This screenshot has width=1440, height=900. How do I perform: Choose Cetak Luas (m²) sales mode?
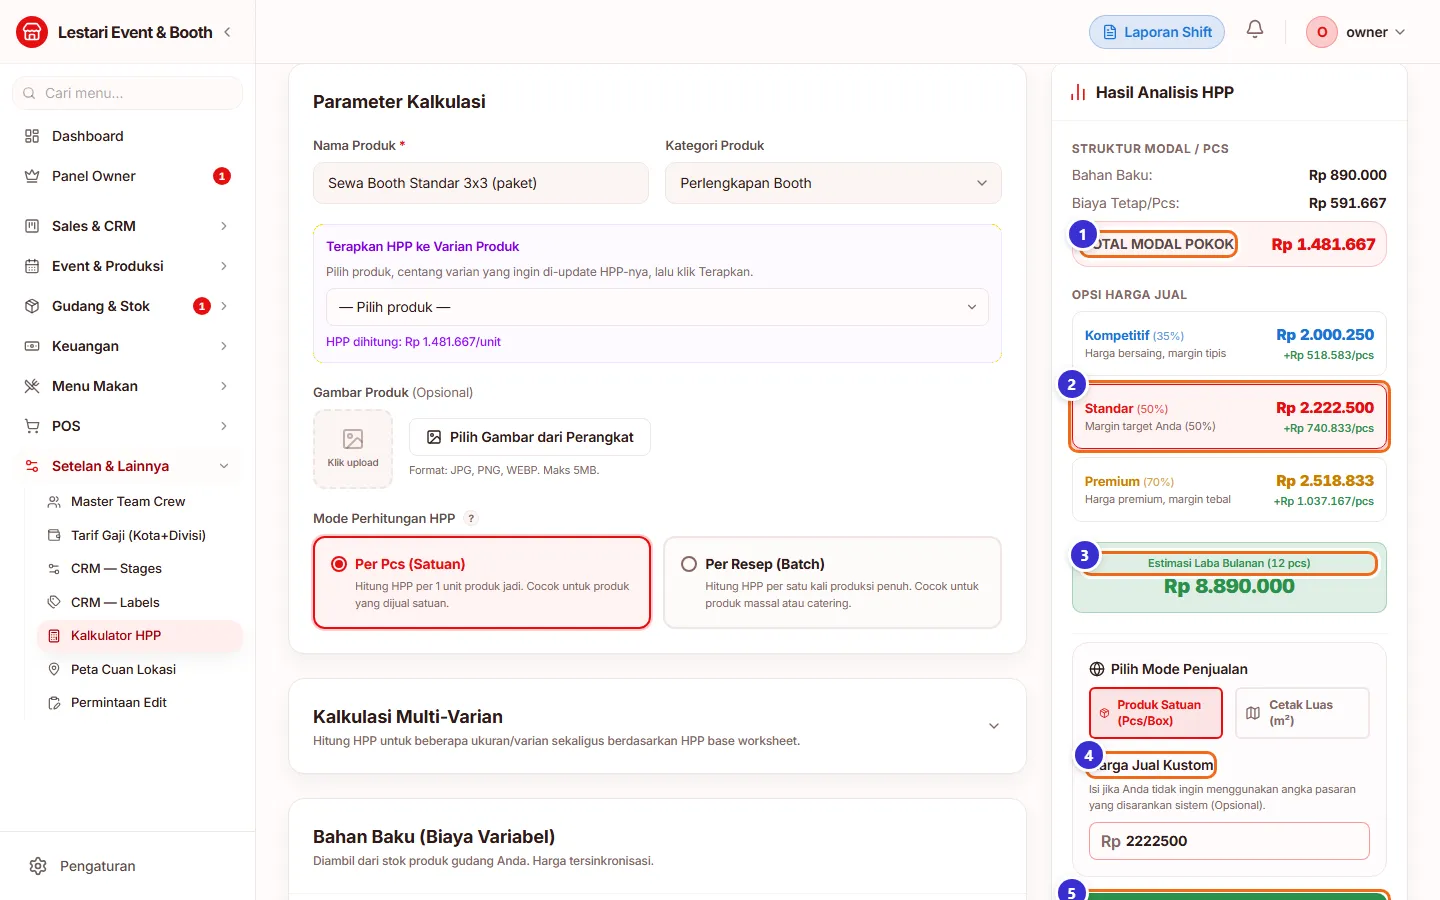pos(1302,713)
